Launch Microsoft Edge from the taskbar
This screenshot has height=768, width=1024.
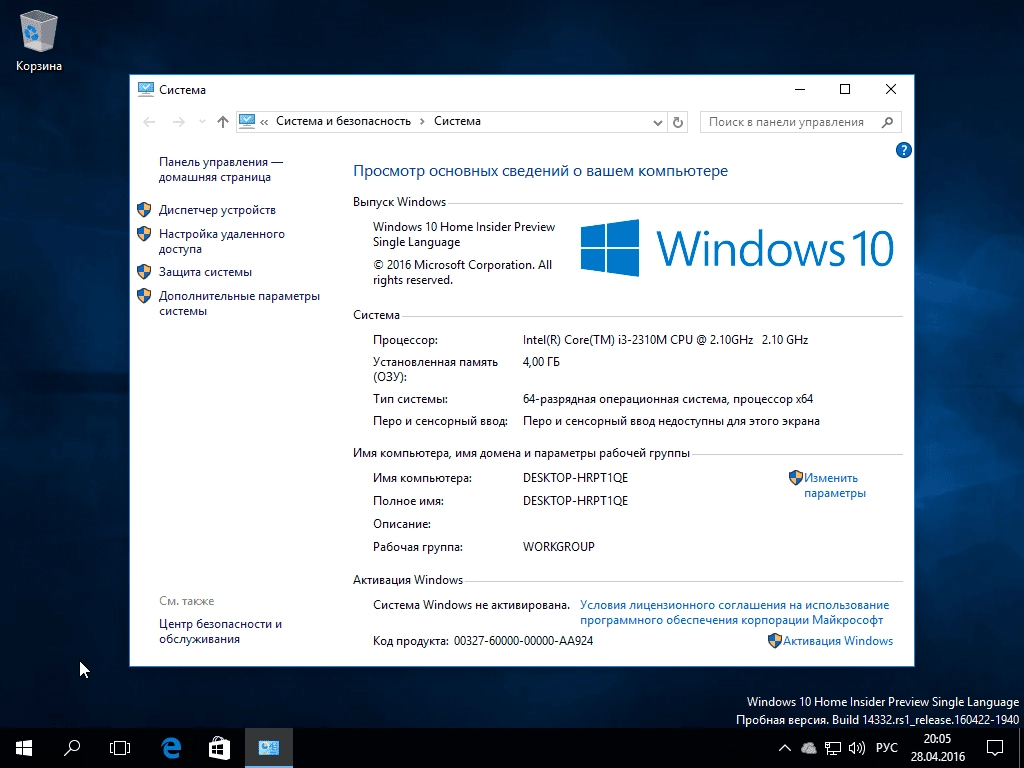171,748
